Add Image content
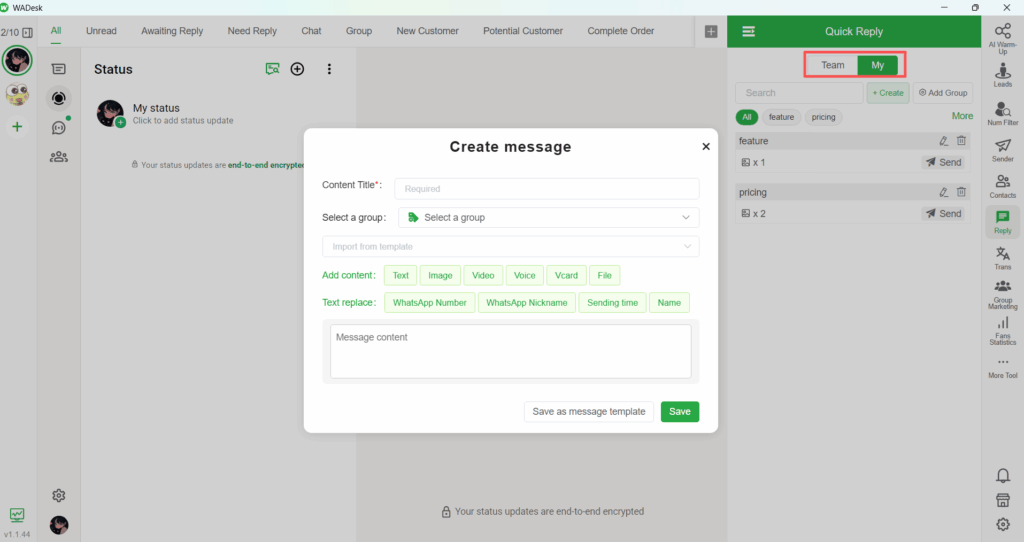 pyautogui.click(x=440, y=276)
